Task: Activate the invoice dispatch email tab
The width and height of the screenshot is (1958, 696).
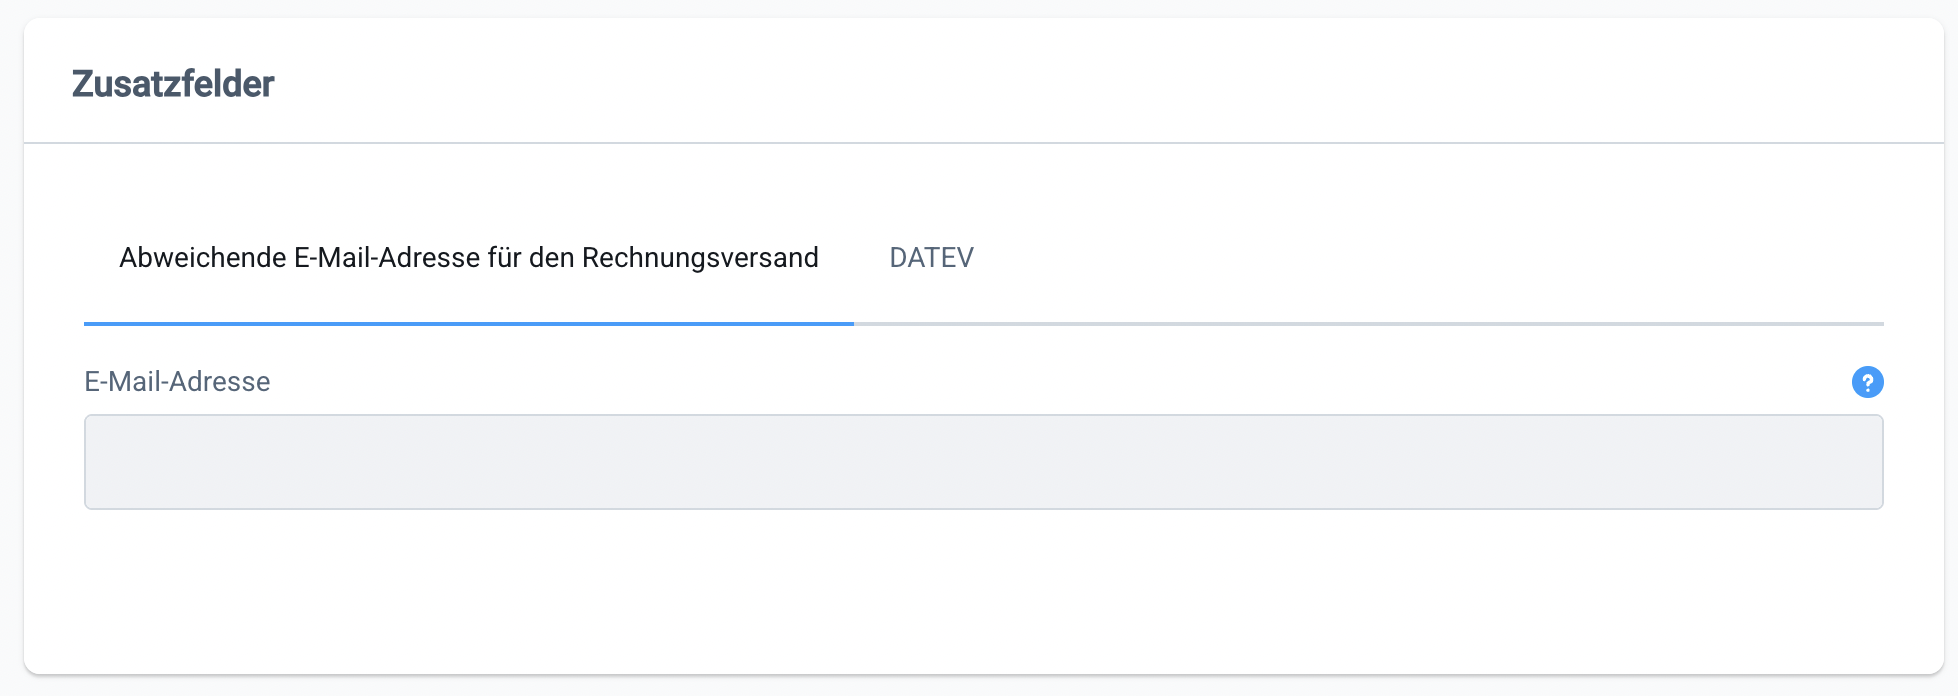Action: click(468, 258)
